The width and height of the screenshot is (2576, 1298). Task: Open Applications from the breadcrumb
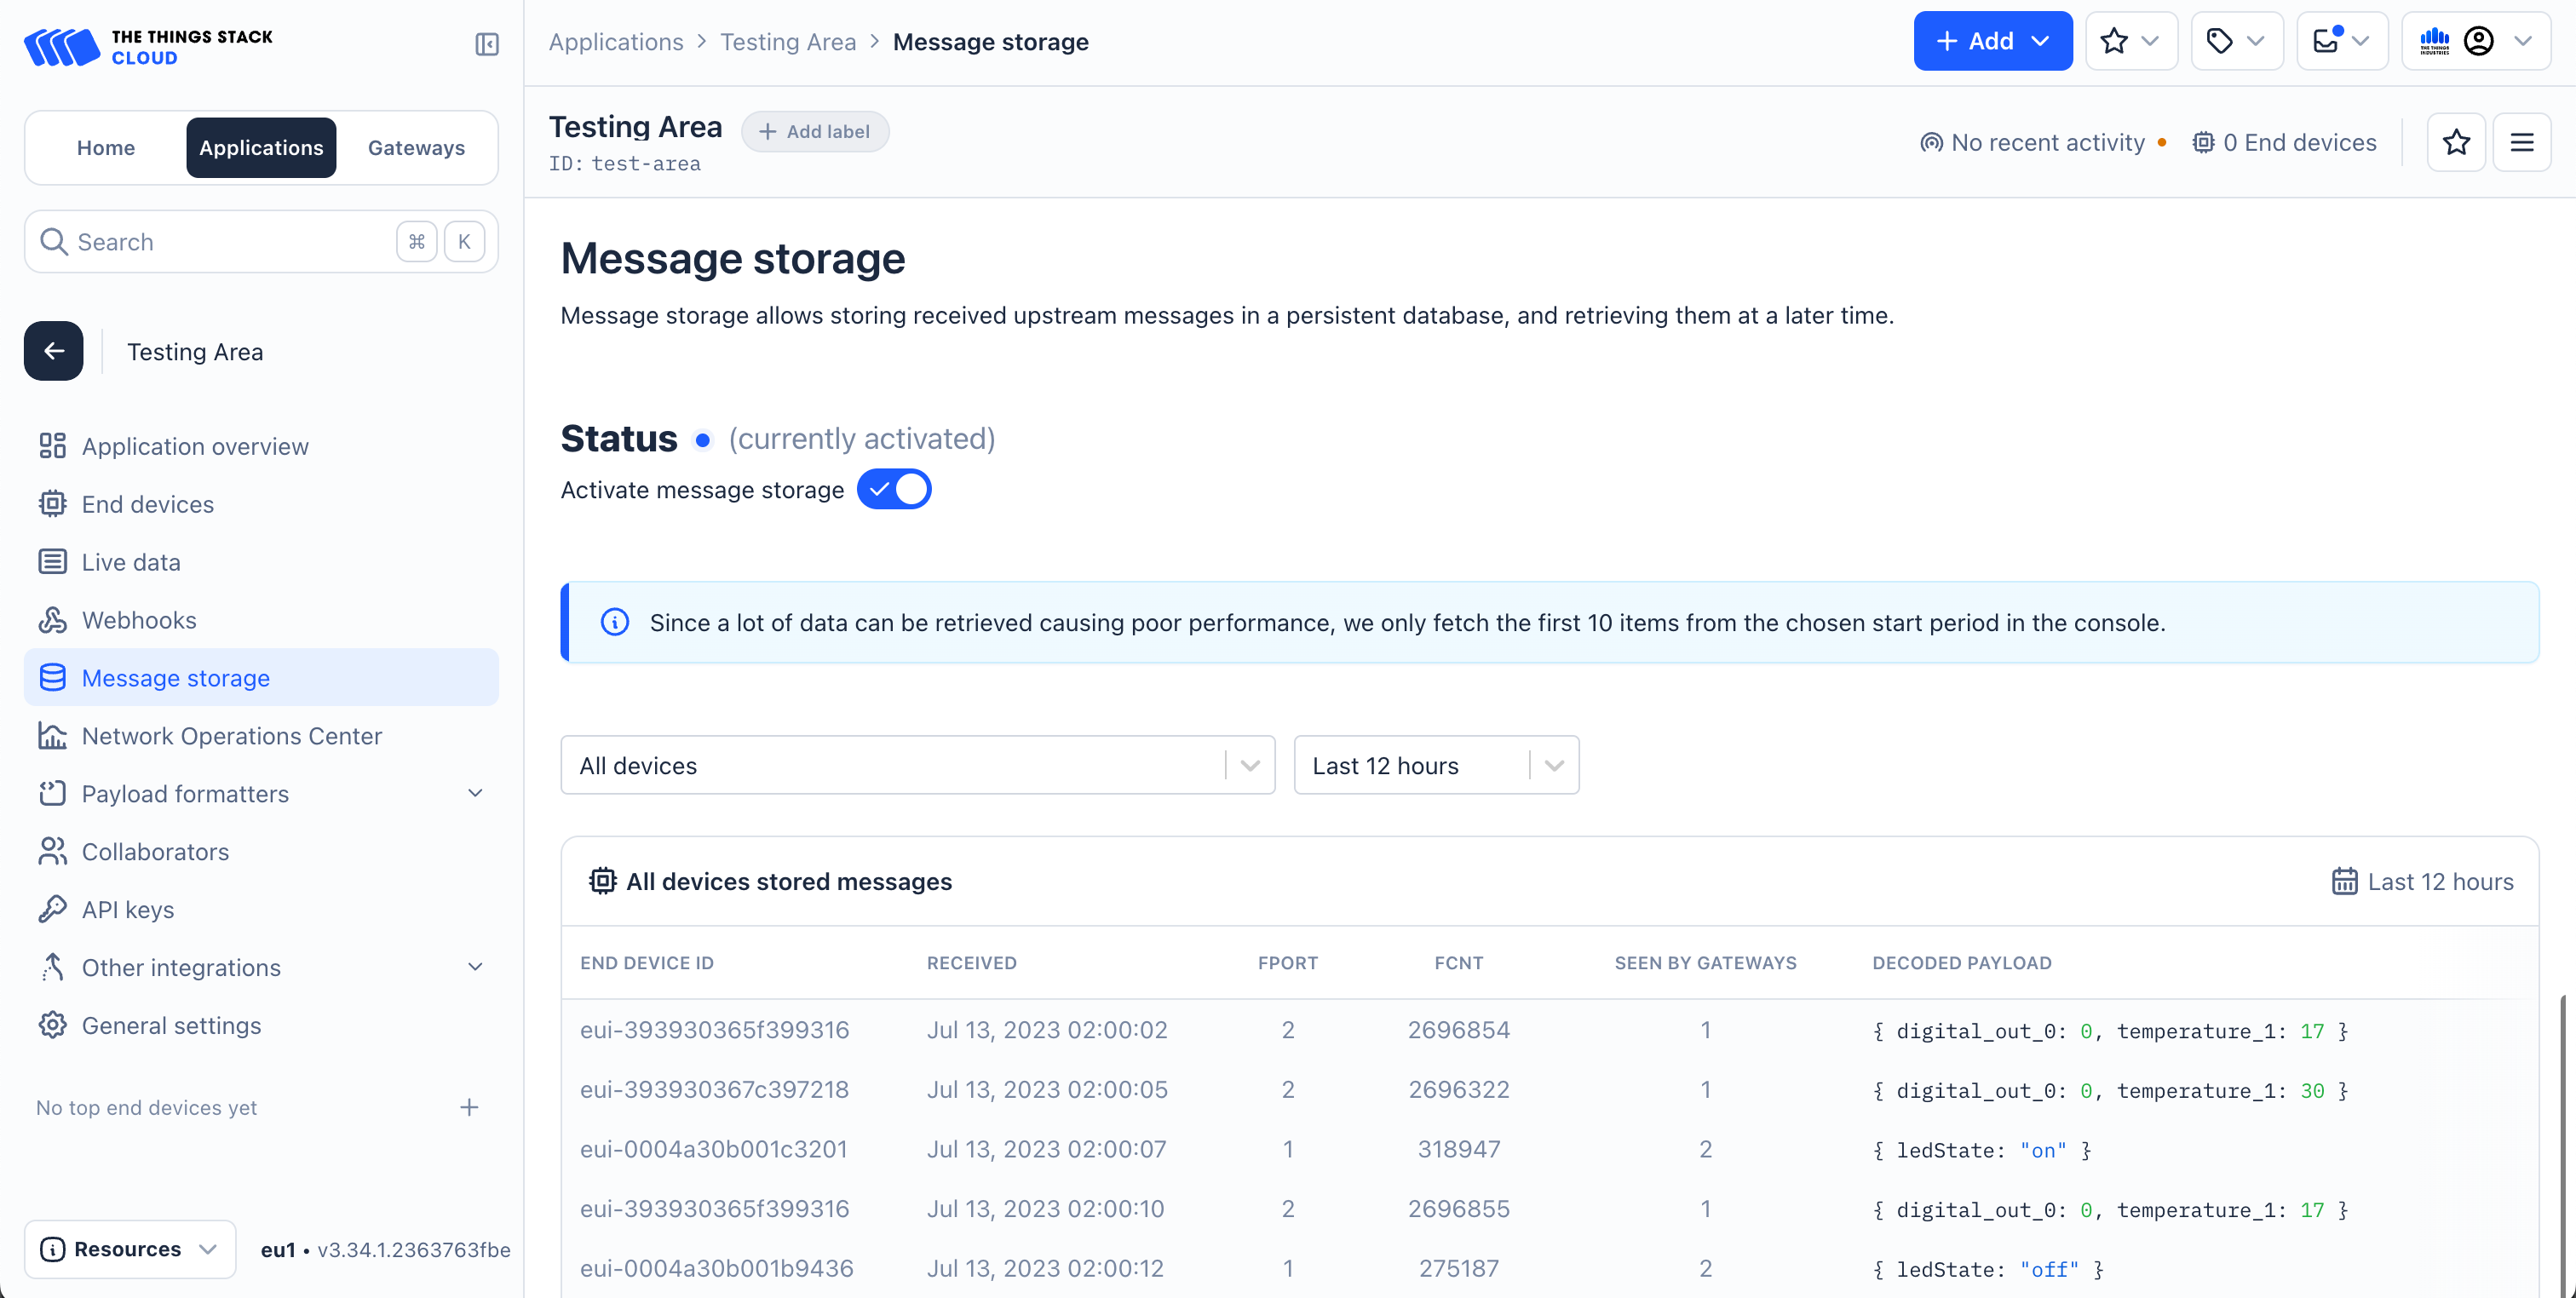tap(615, 41)
